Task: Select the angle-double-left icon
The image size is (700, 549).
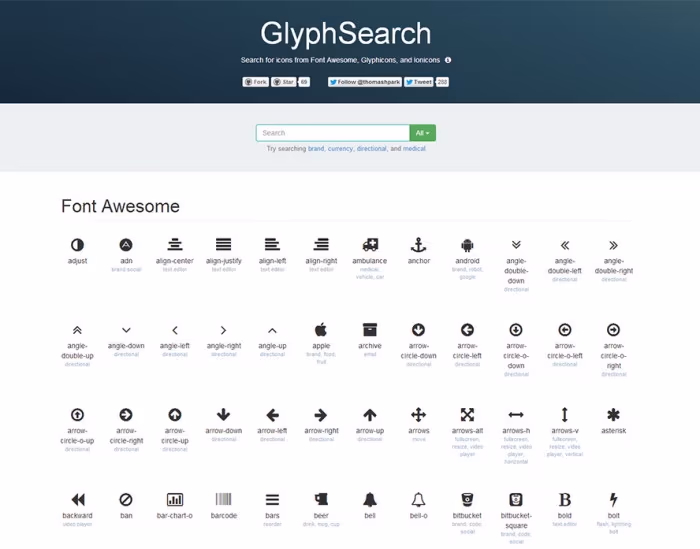Action: 565,245
